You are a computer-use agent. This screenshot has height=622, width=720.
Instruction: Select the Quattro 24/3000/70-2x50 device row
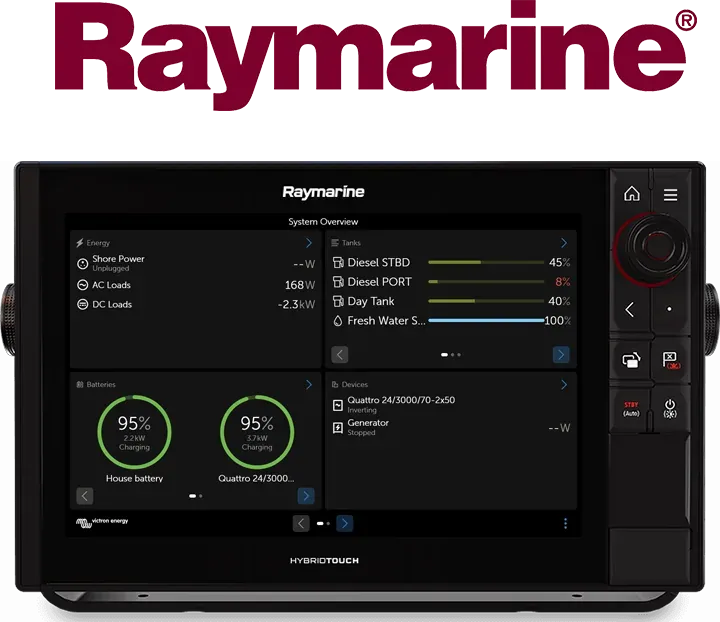[451, 405]
